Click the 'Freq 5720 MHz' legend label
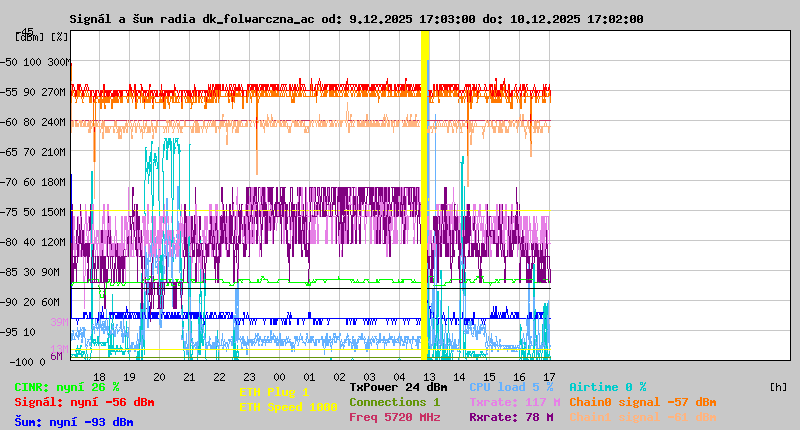Viewport: 800px width, 430px height. [x=394, y=417]
